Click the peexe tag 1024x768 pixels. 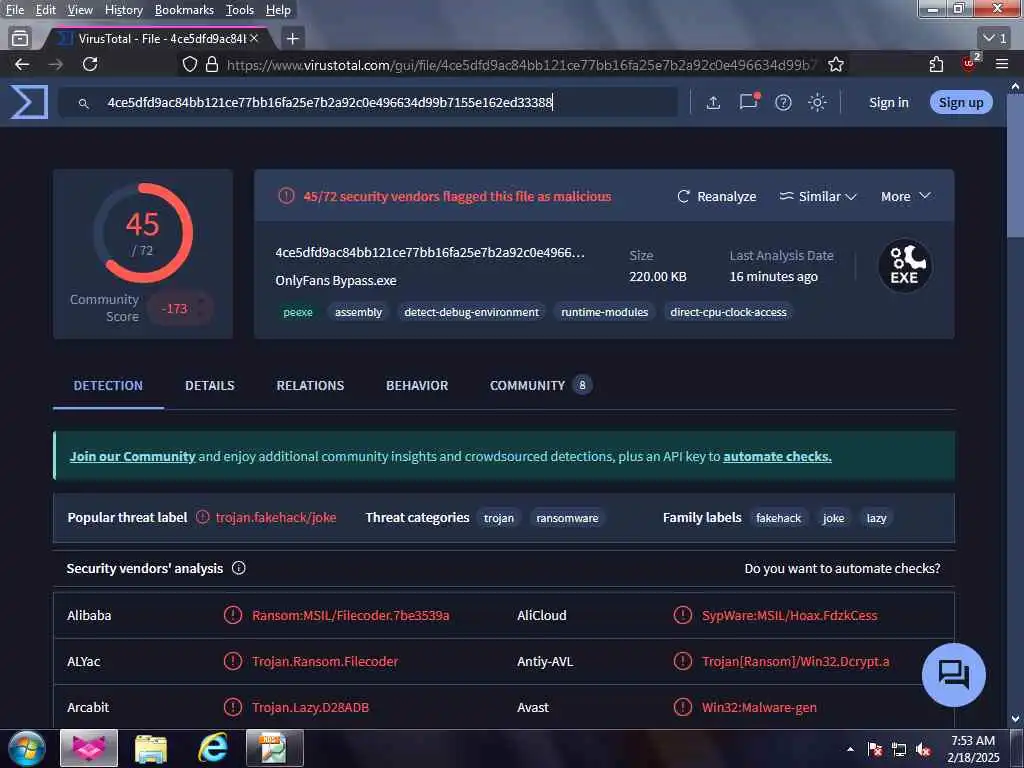coord(298,312)
